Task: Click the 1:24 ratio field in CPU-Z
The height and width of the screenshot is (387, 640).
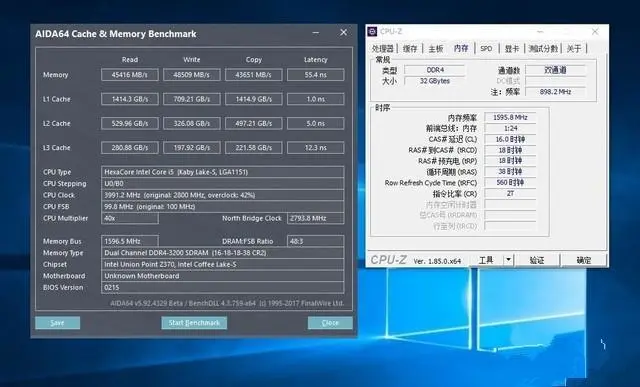Action: pyautogui.click(x=510, y=128)
